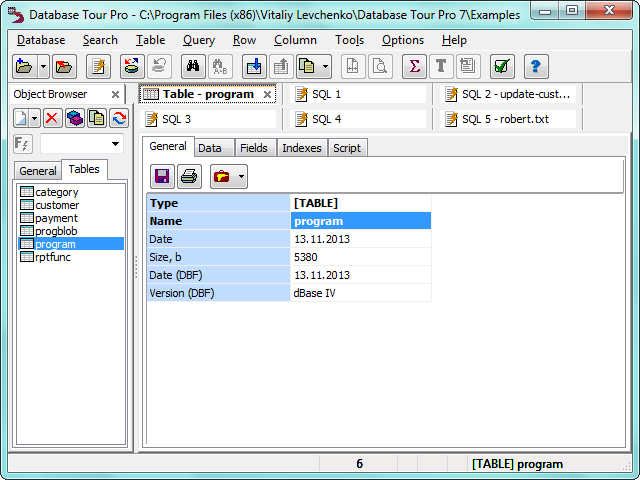This screenshot has height=480, width=640.
Task: Select the category table
Action: pyautogui.click(x=49, y=192)
